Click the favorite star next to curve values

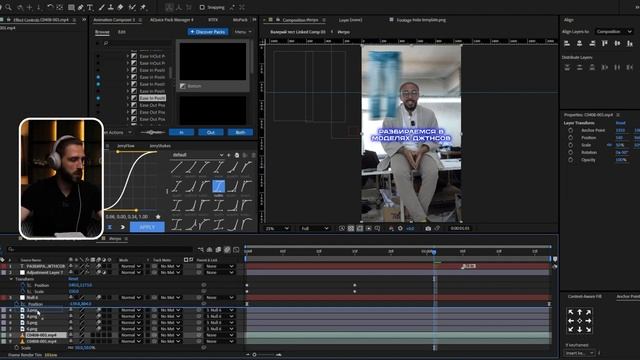[x=158, y=217]
